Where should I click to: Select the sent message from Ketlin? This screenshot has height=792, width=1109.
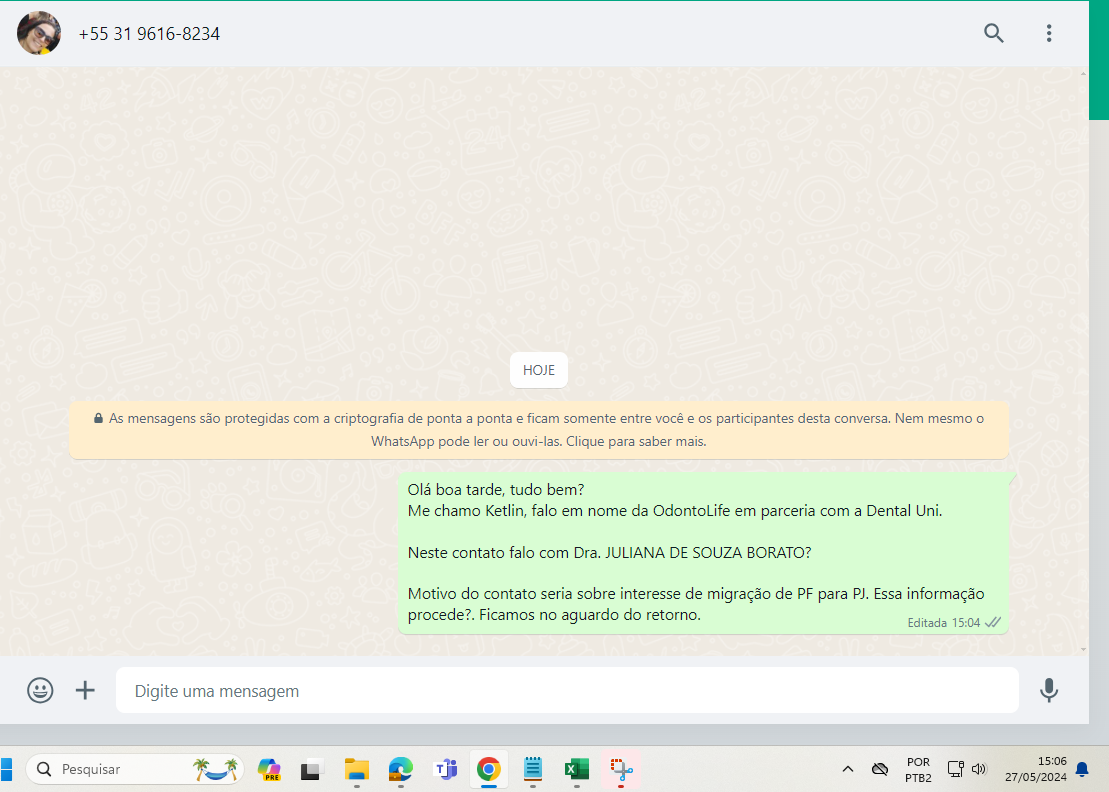pyautogui.click(x=703, y=553)
